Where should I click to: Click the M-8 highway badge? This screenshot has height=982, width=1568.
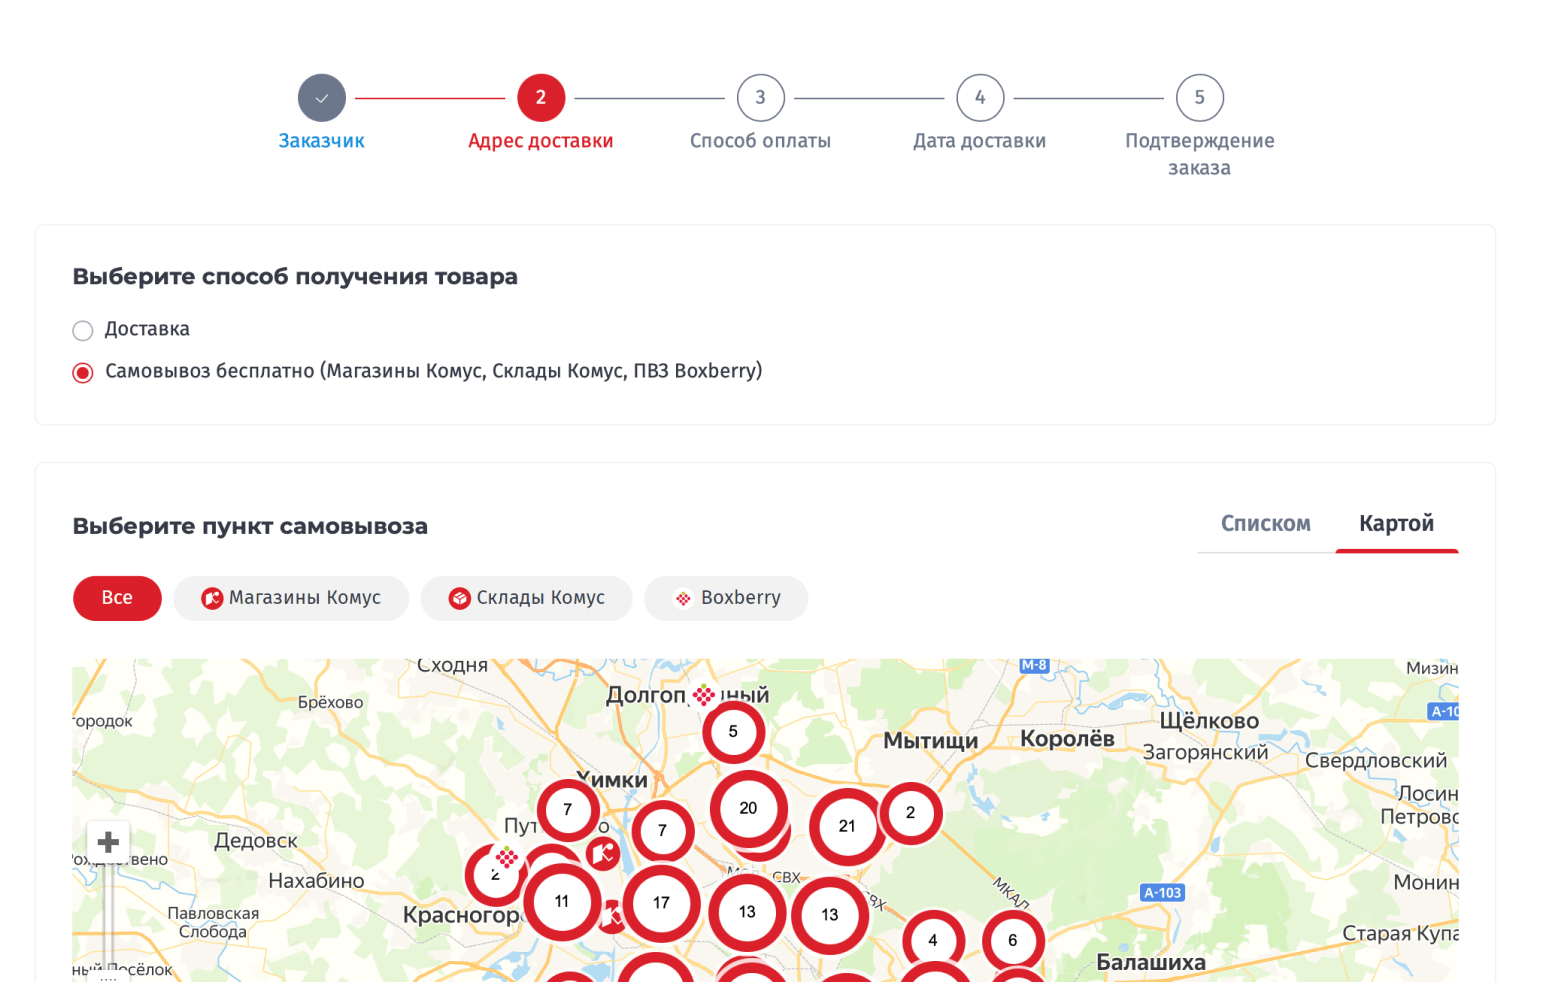pyautogui.click(x=1034, y=665)
